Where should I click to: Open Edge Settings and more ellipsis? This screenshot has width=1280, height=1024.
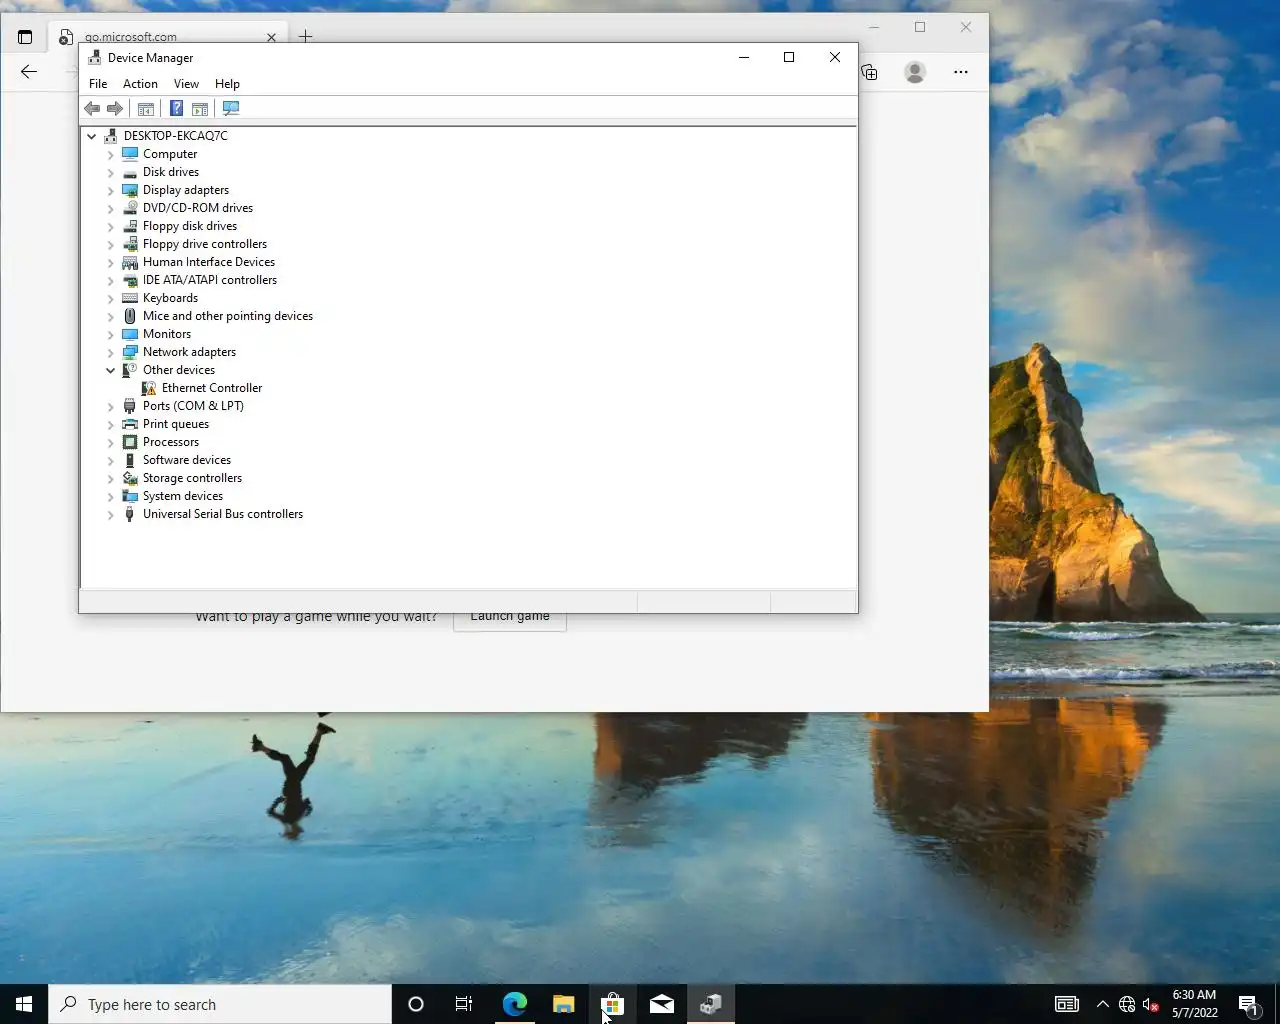(961, 72)
